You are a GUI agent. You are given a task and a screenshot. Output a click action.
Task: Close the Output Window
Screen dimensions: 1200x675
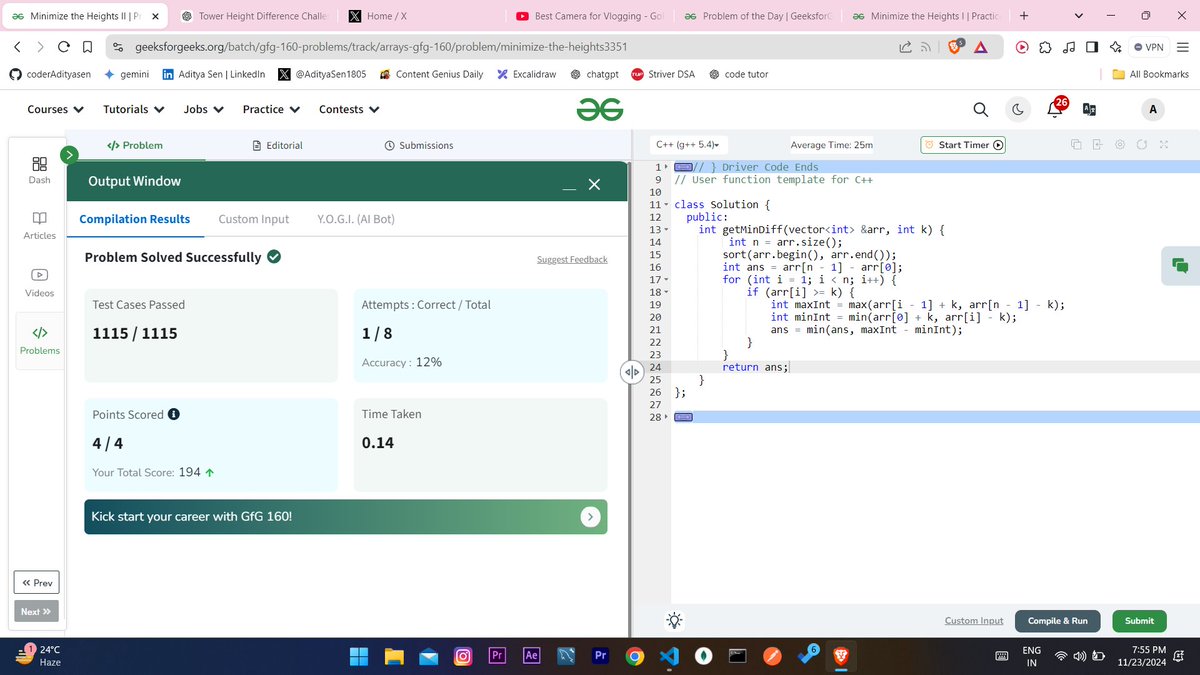point(593,184)
